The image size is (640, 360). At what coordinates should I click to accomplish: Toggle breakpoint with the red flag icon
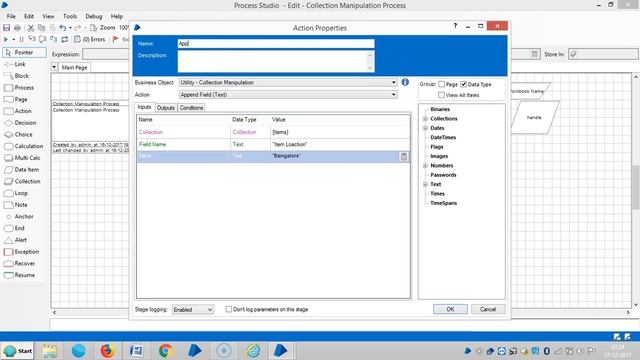coord(116,39)
